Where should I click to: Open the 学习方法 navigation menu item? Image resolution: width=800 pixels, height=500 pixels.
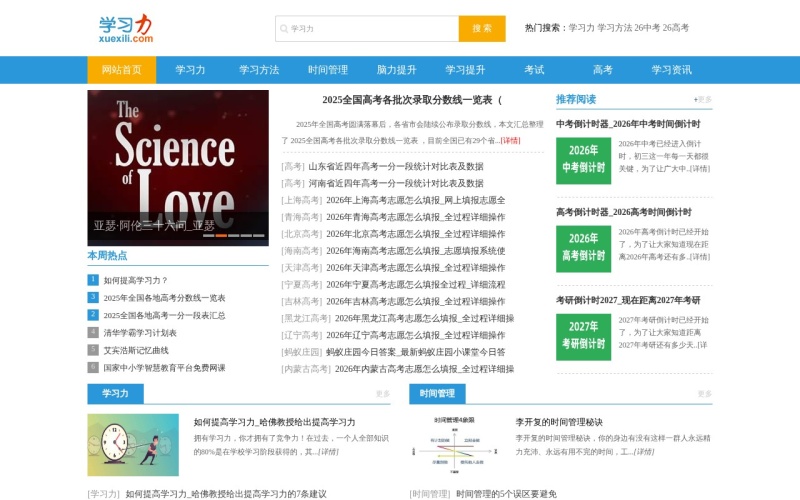coord(259,70)
